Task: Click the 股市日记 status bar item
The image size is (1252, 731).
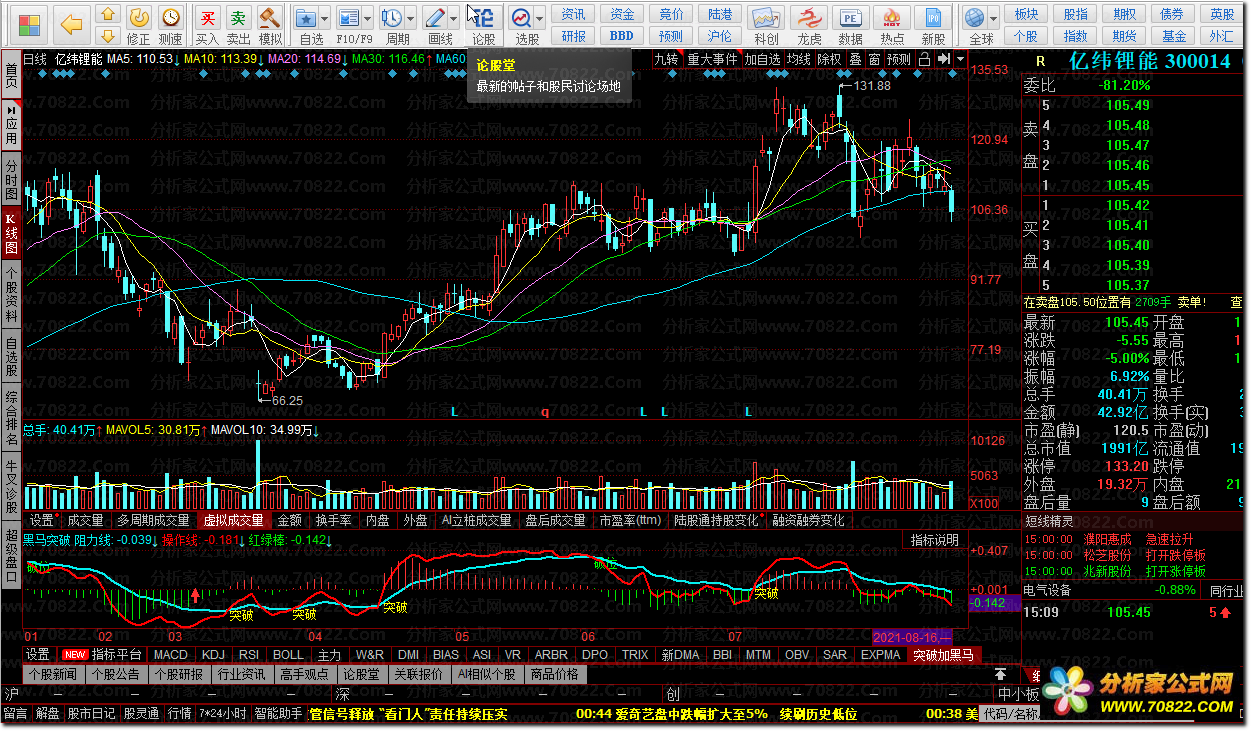Action: point(92,714)
